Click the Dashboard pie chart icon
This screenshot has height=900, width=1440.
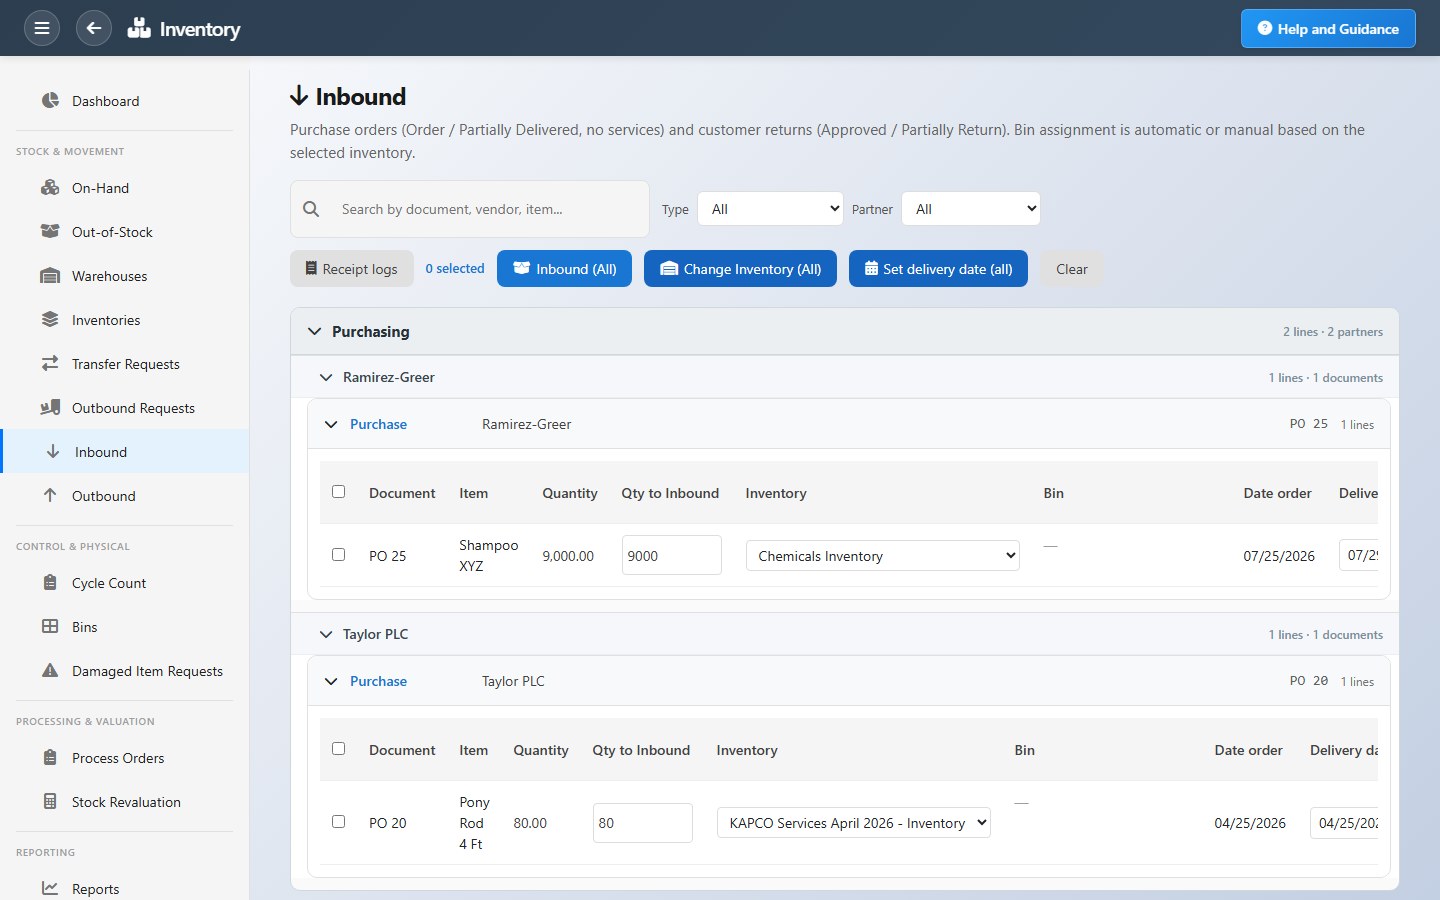[50, 100]
